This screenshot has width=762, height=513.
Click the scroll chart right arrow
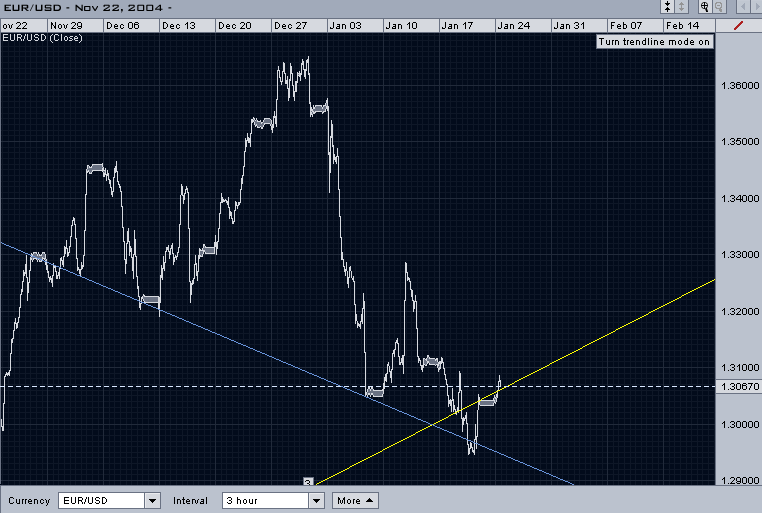pos(756,7)
